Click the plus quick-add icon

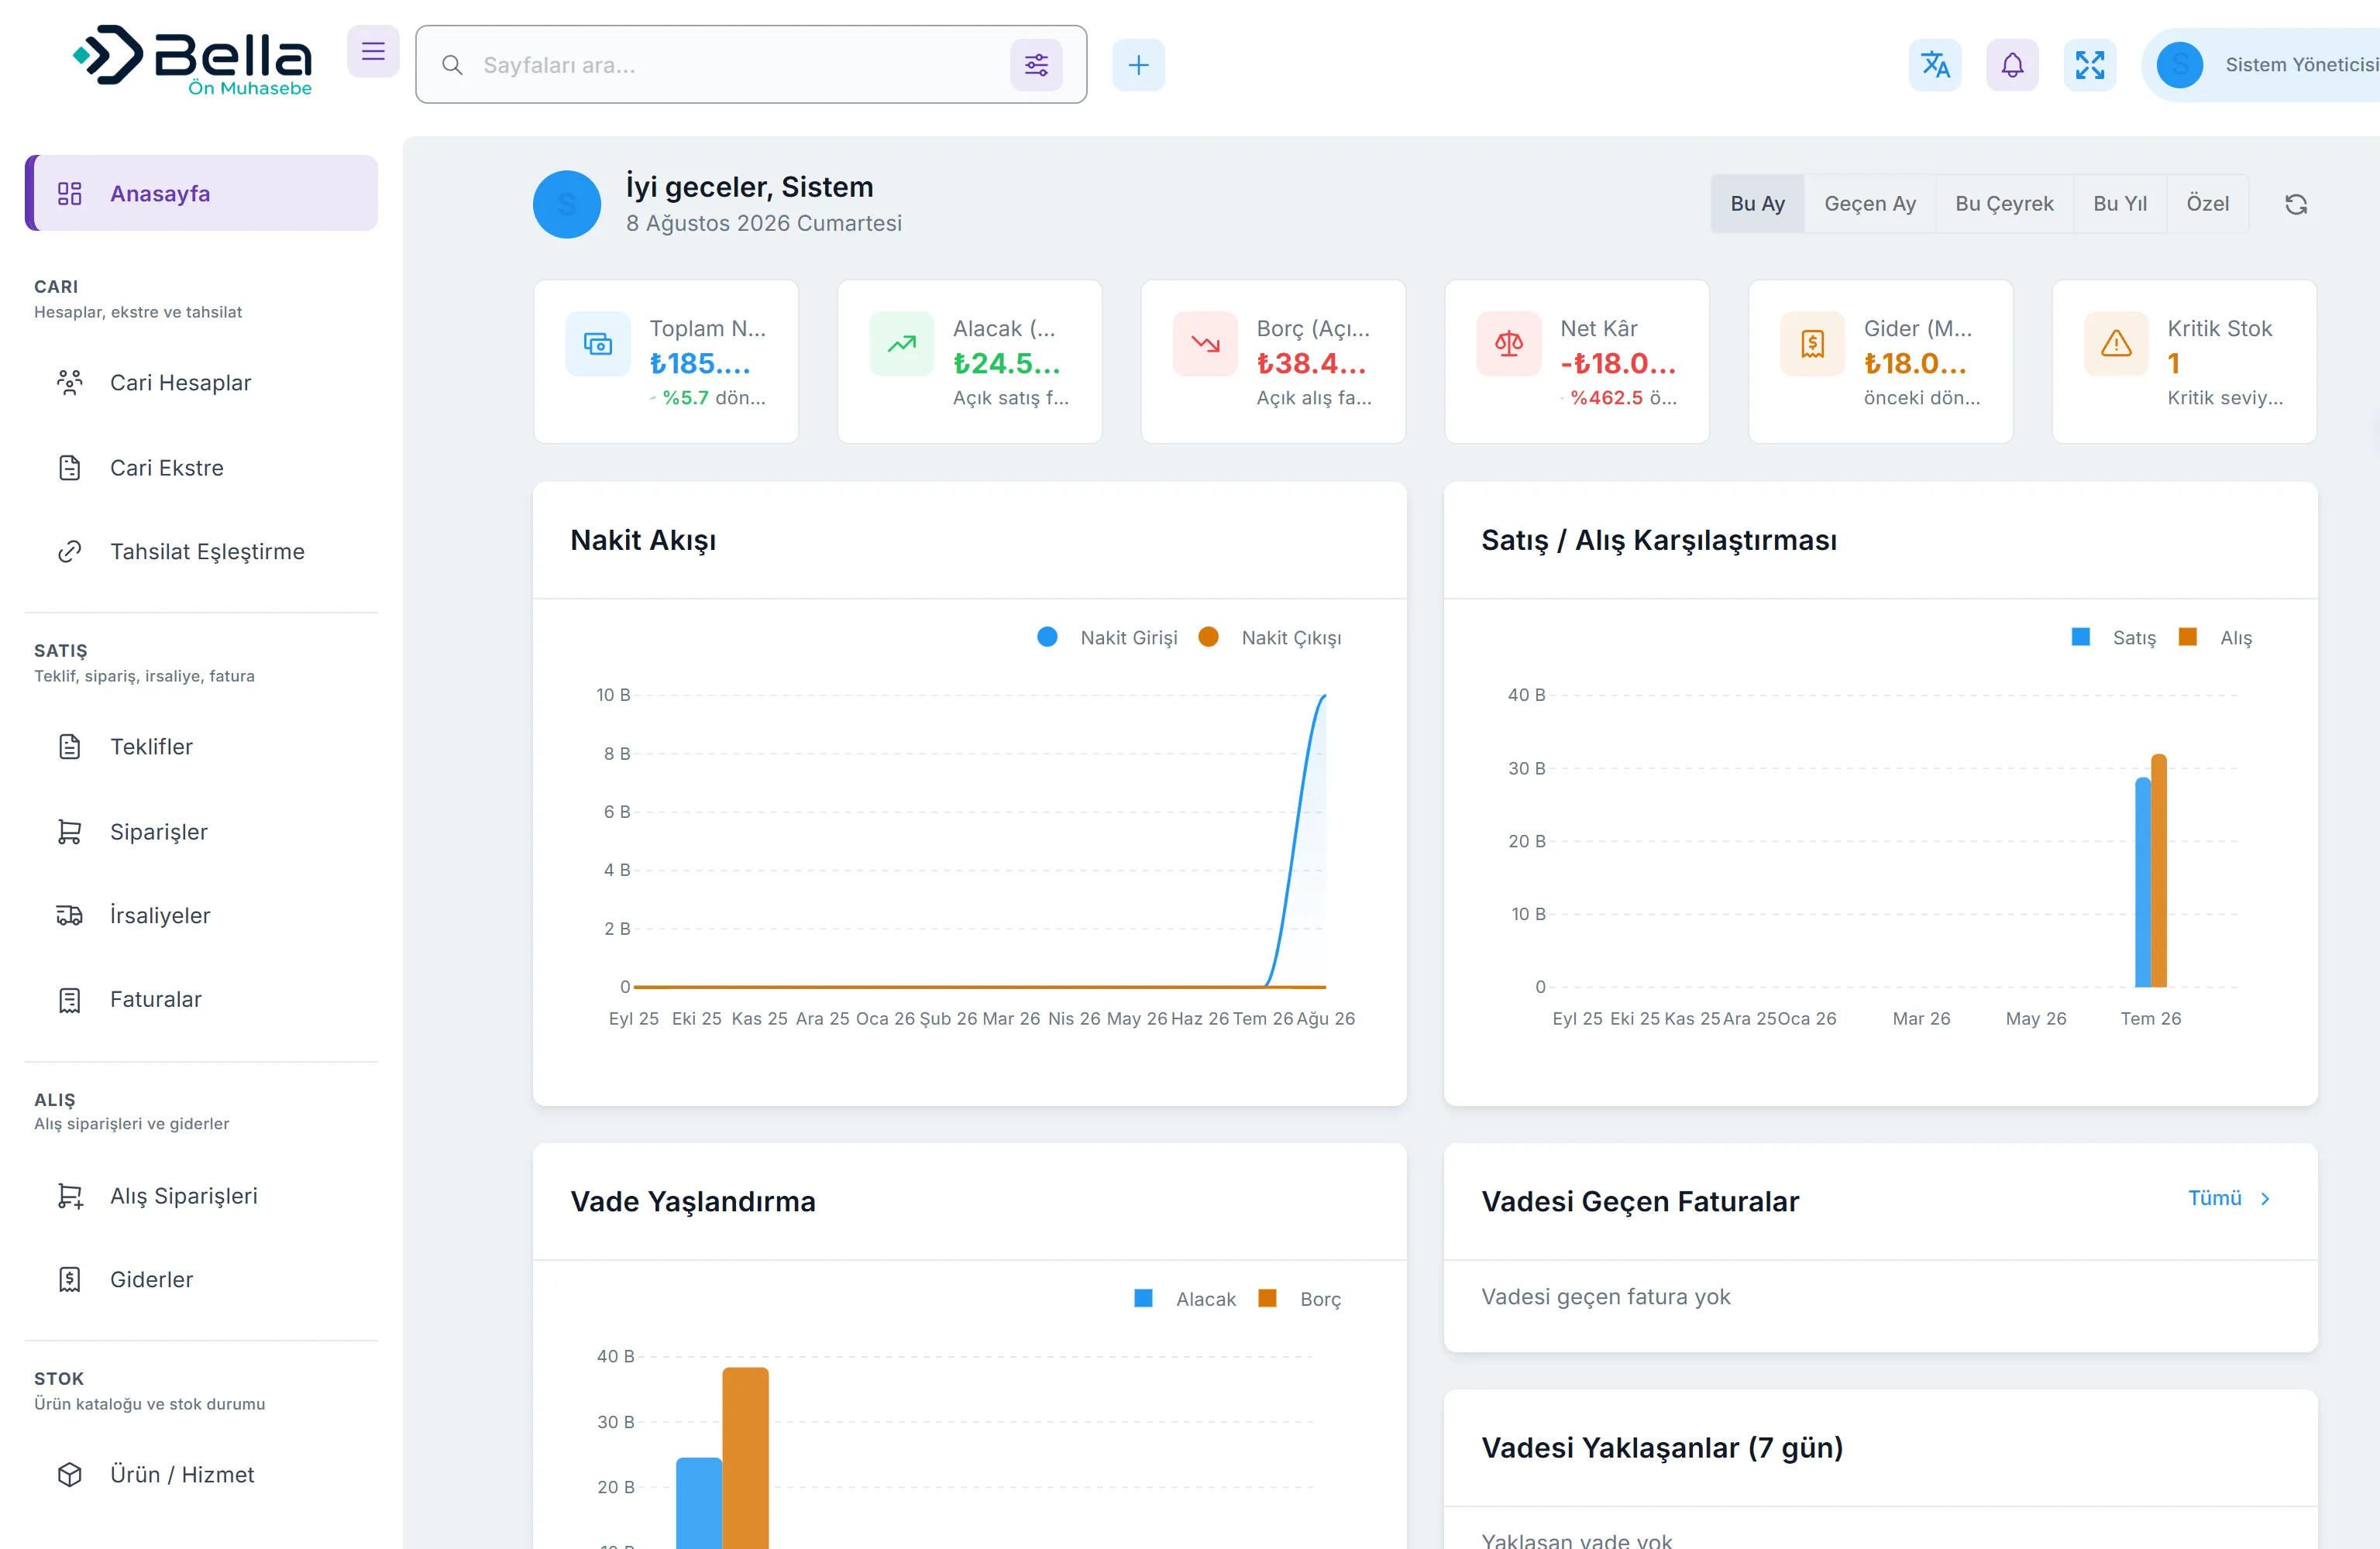(x=1138, y=65)
